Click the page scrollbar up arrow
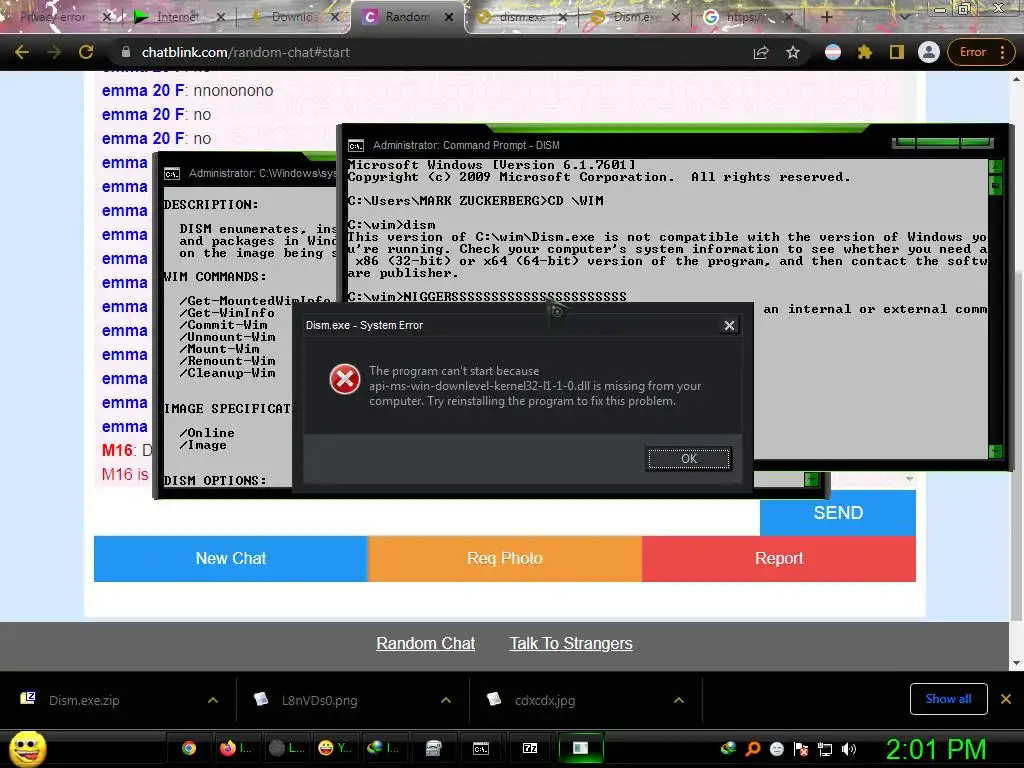Image resolution: width=1024 pixels, height=768 pixels. click(x=1016, y=79)
